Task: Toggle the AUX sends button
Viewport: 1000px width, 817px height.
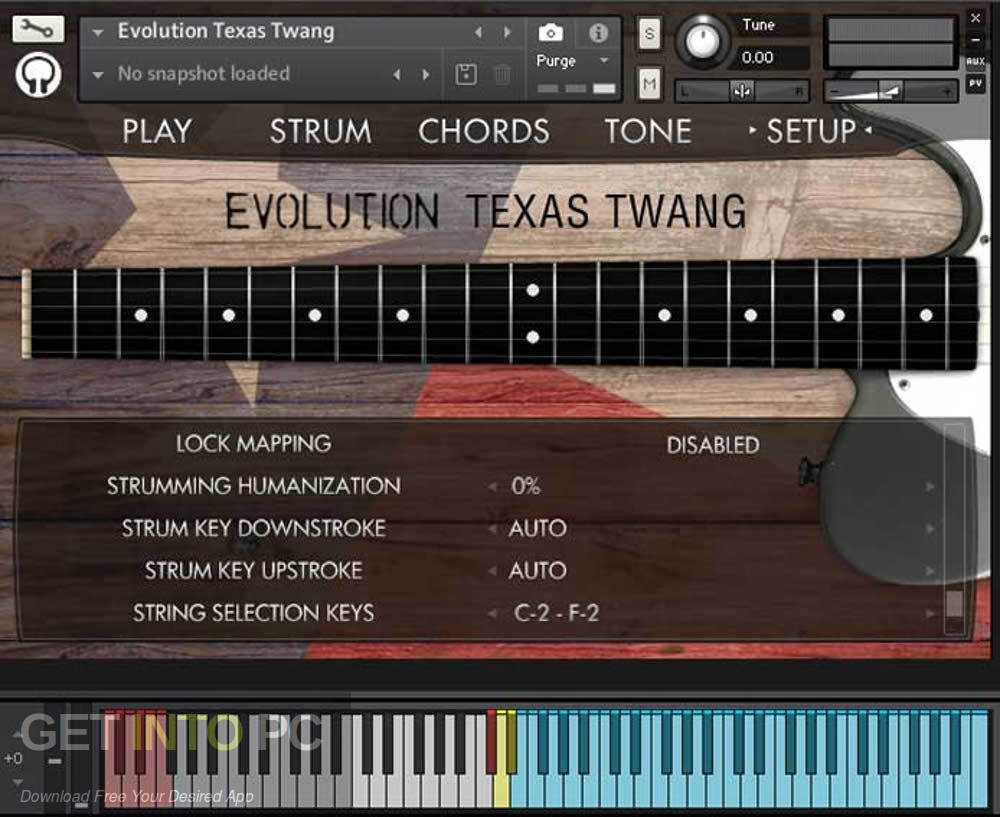Action: click(x=975, y=61)
